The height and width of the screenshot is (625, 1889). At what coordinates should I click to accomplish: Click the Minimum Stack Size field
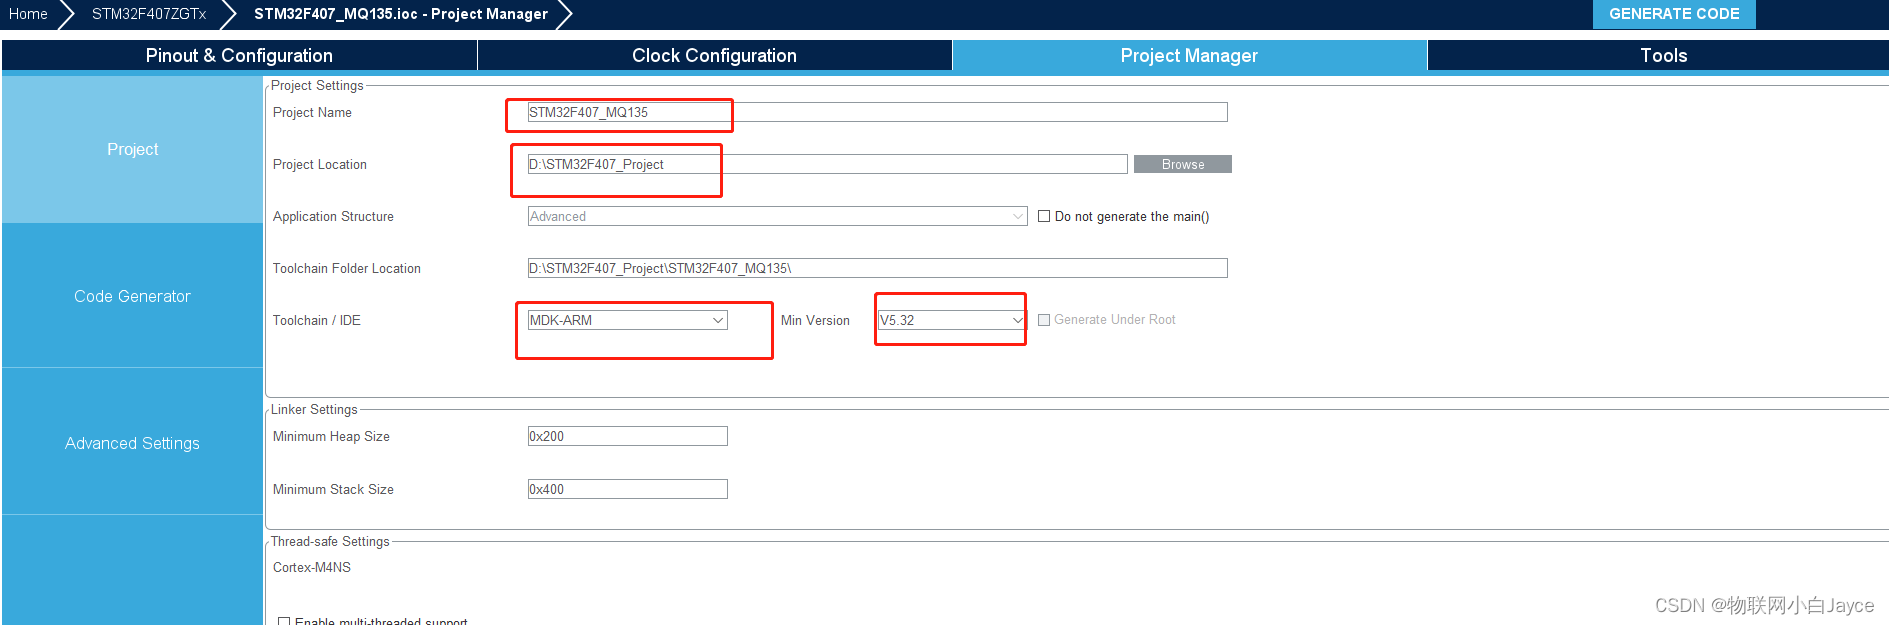coord(627,489)
